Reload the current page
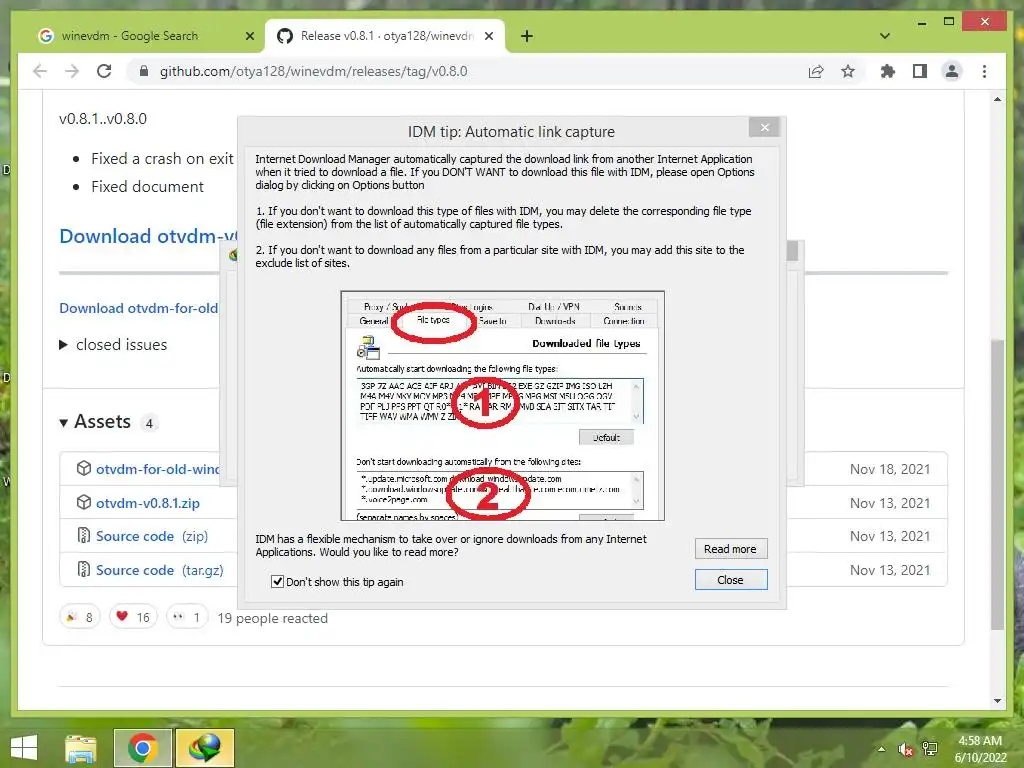Viewport: 1024px width, 768px height. pos(104,71)
